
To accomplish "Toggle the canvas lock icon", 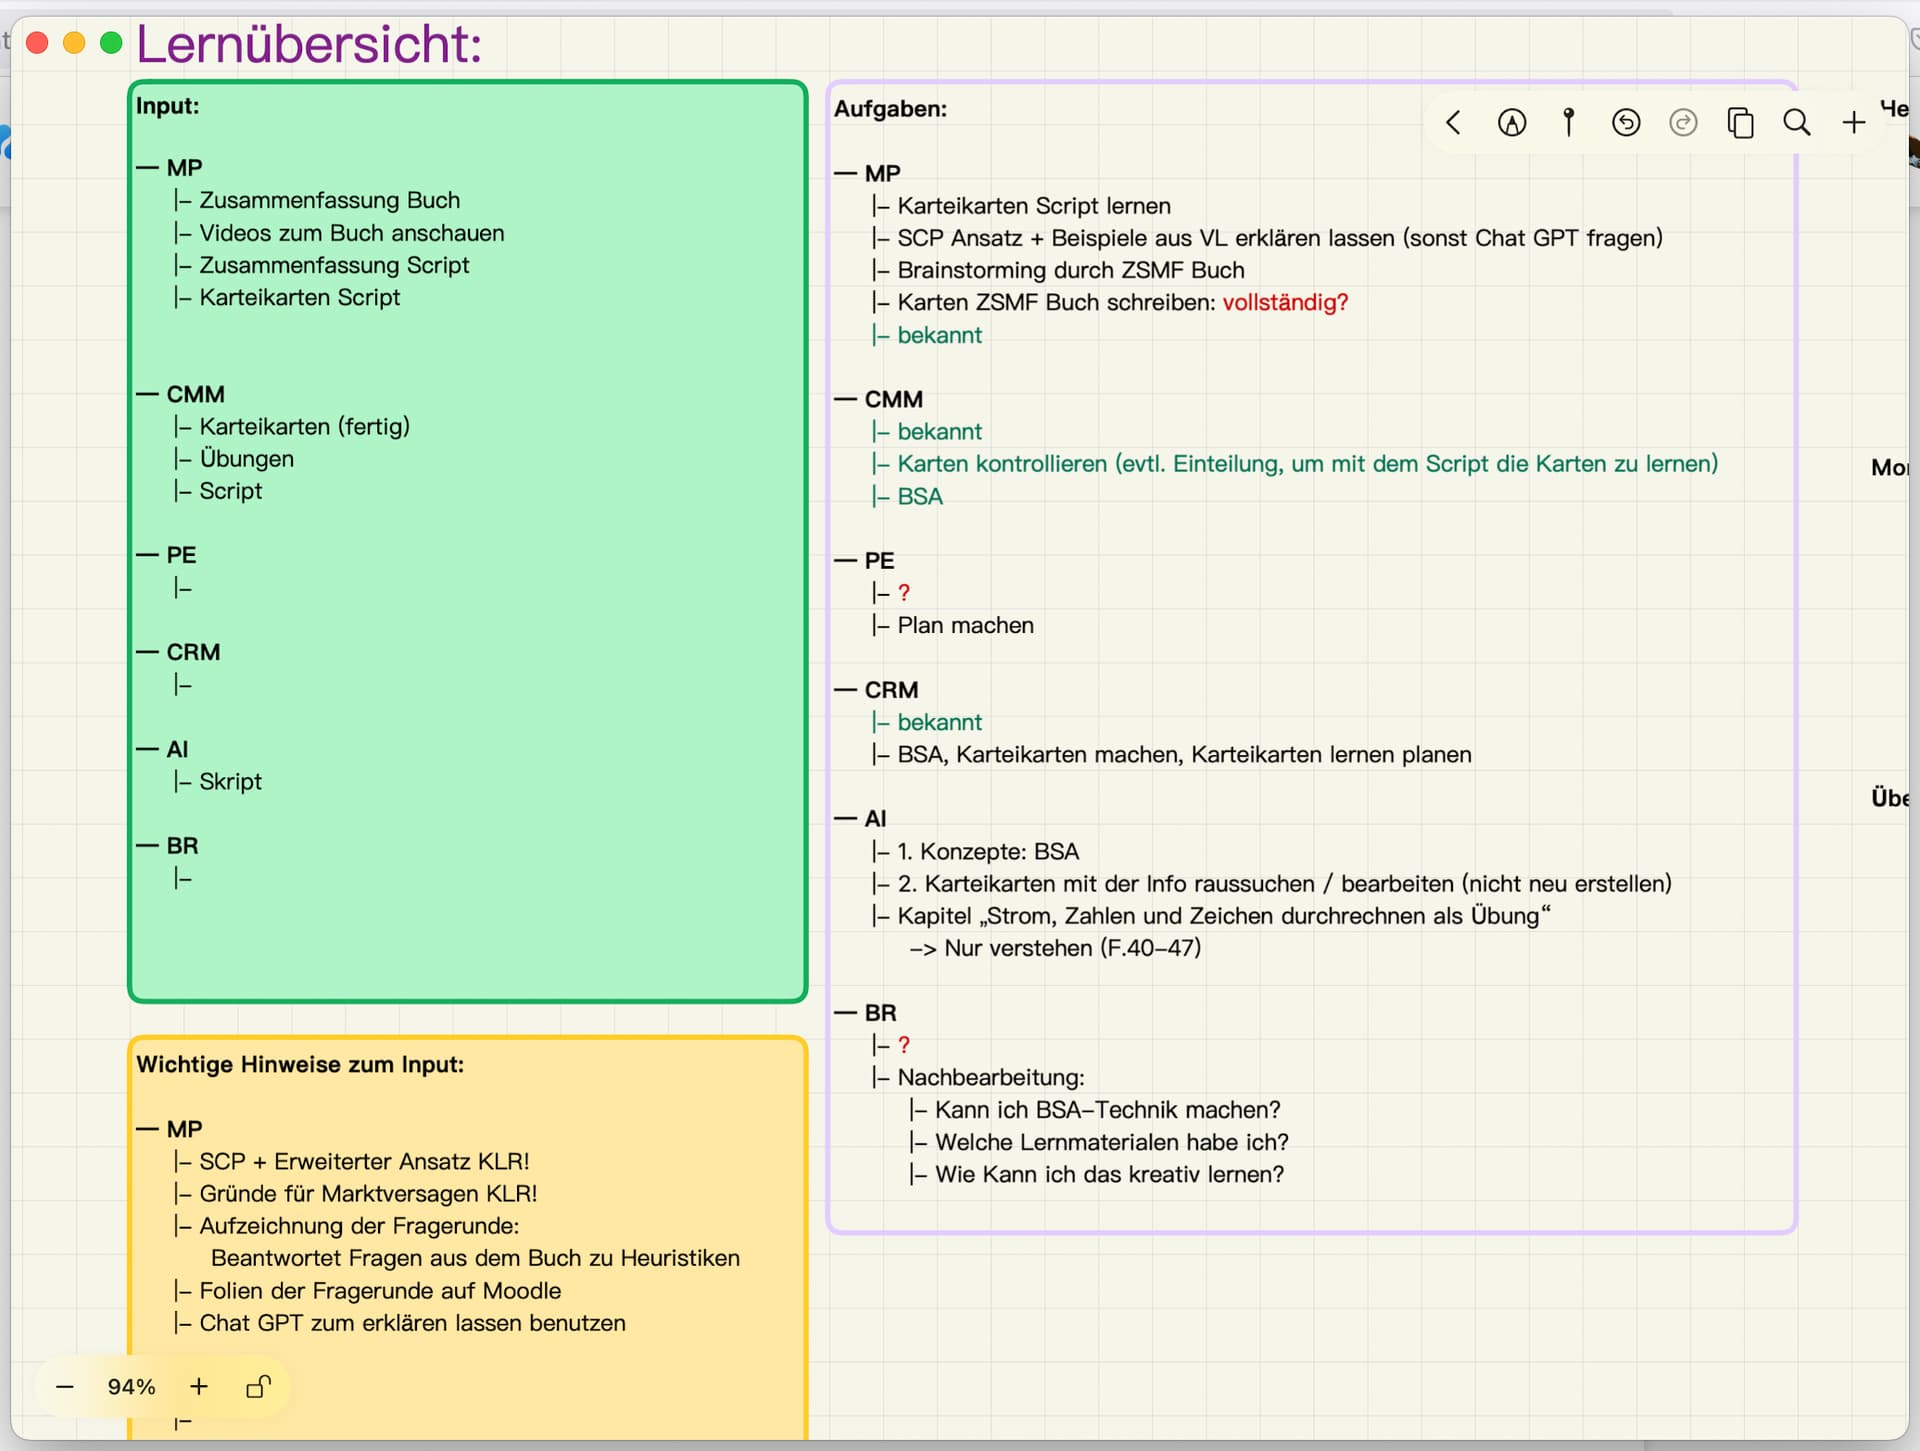I will click(x=258, y=1387).
